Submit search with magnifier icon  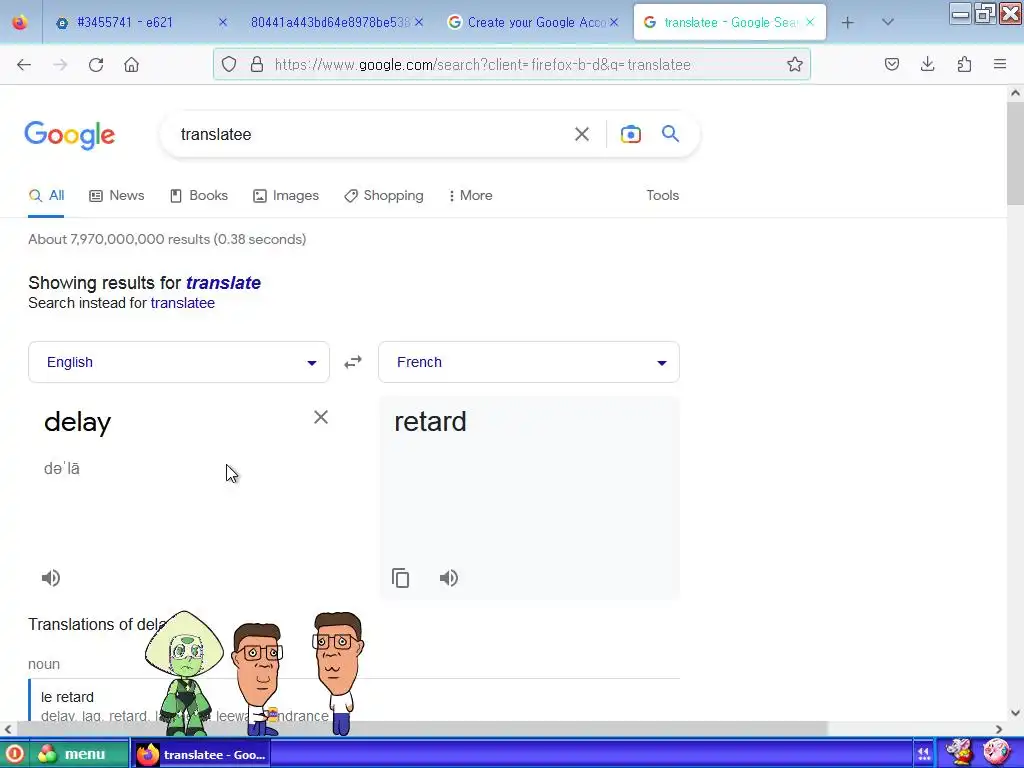coord(670,134)
